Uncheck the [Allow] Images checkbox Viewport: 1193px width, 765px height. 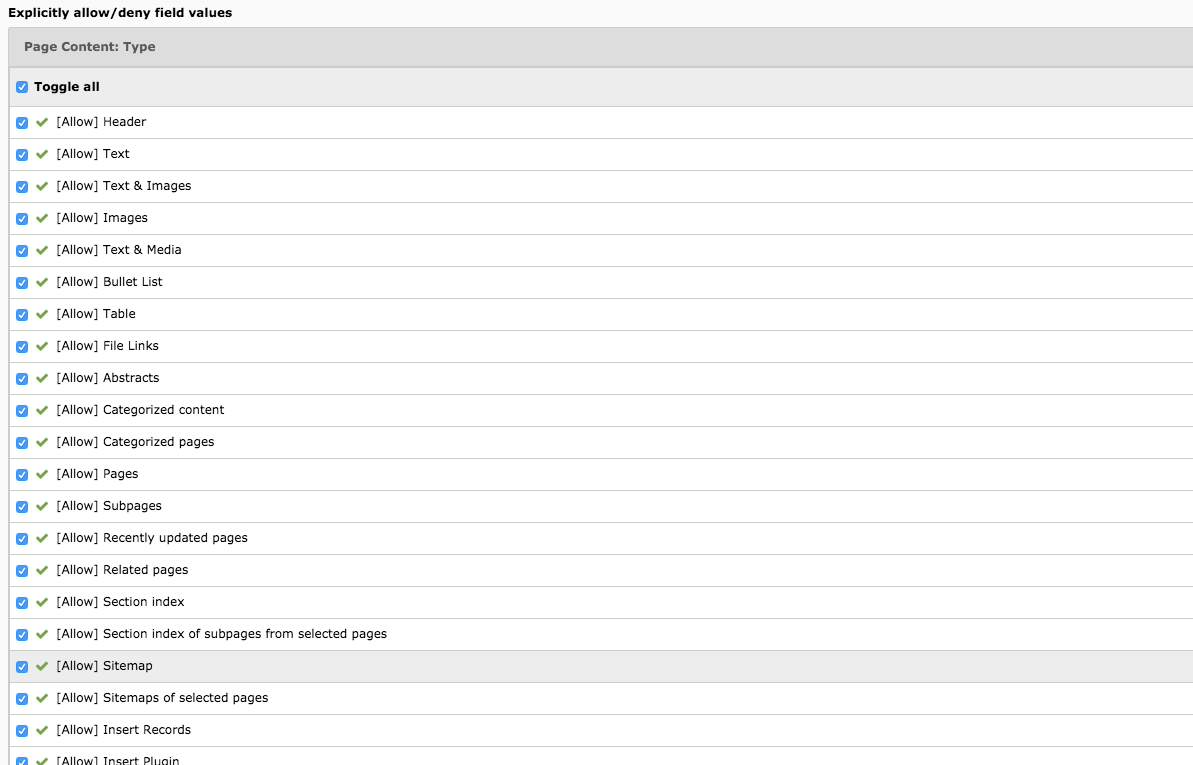[x=22, y=218]
